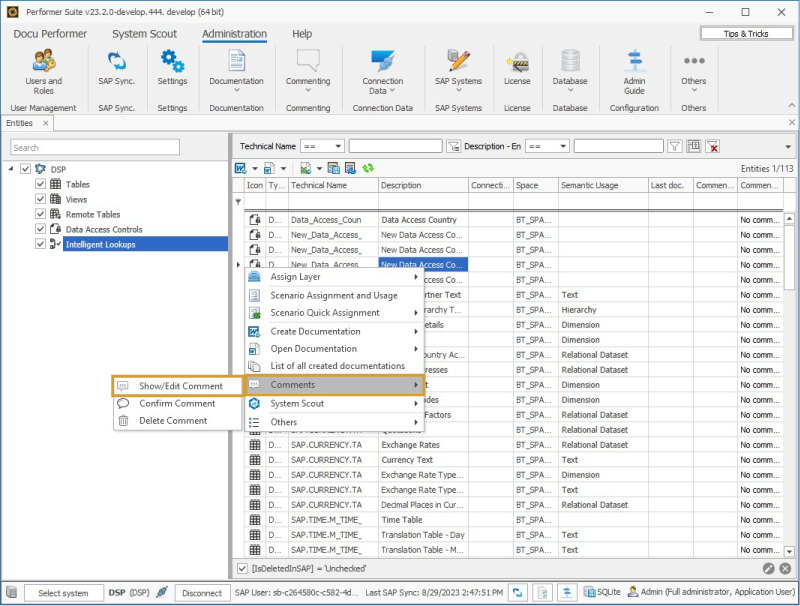This screenshot has width=800, height=606.
Task: Click the Tips & Tricks button
Action: click(746, 33)
